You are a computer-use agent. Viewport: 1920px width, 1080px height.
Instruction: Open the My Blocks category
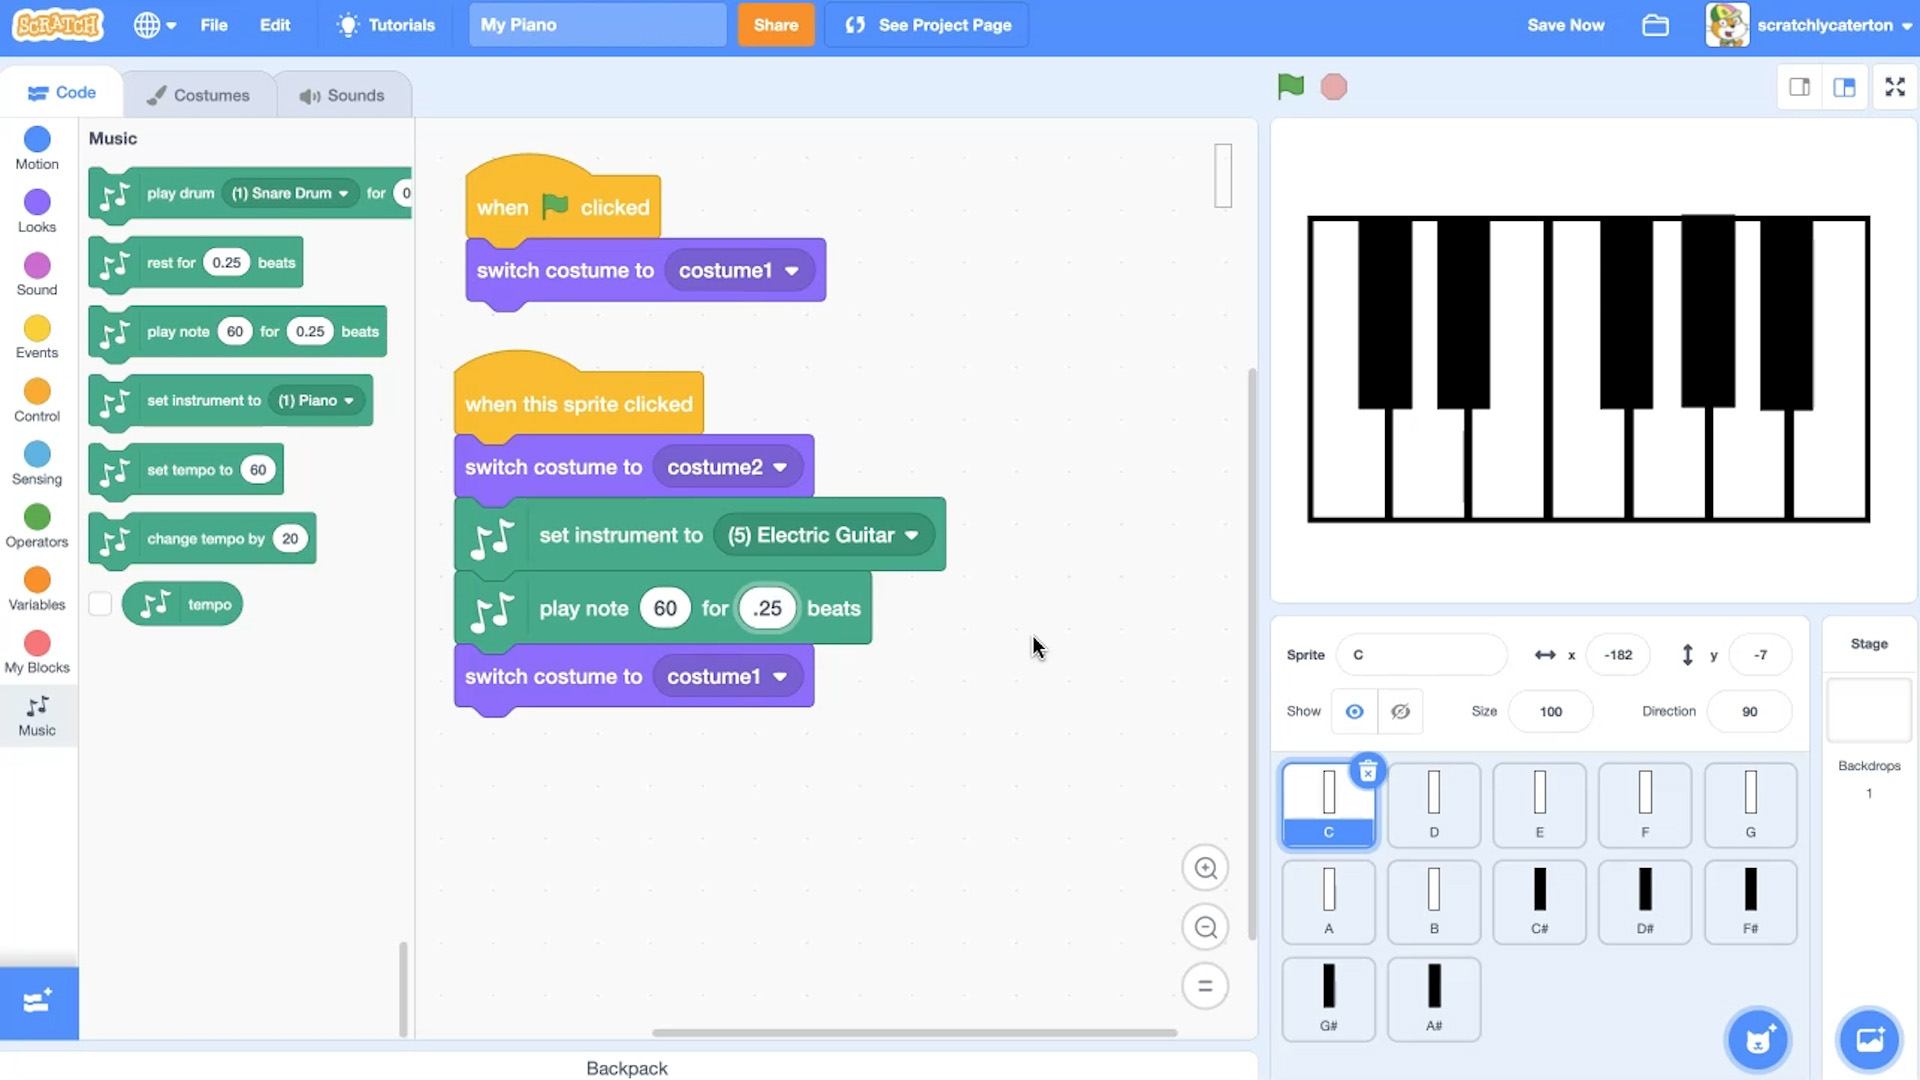[37, 653]
